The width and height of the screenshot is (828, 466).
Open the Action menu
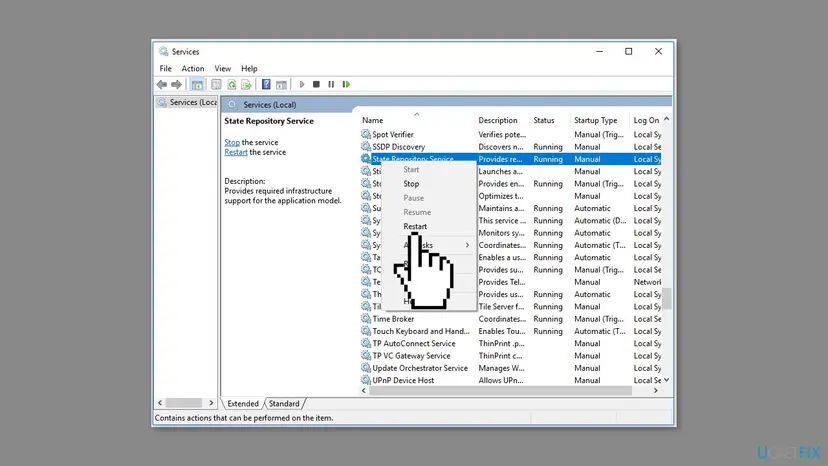click(193, 69)
